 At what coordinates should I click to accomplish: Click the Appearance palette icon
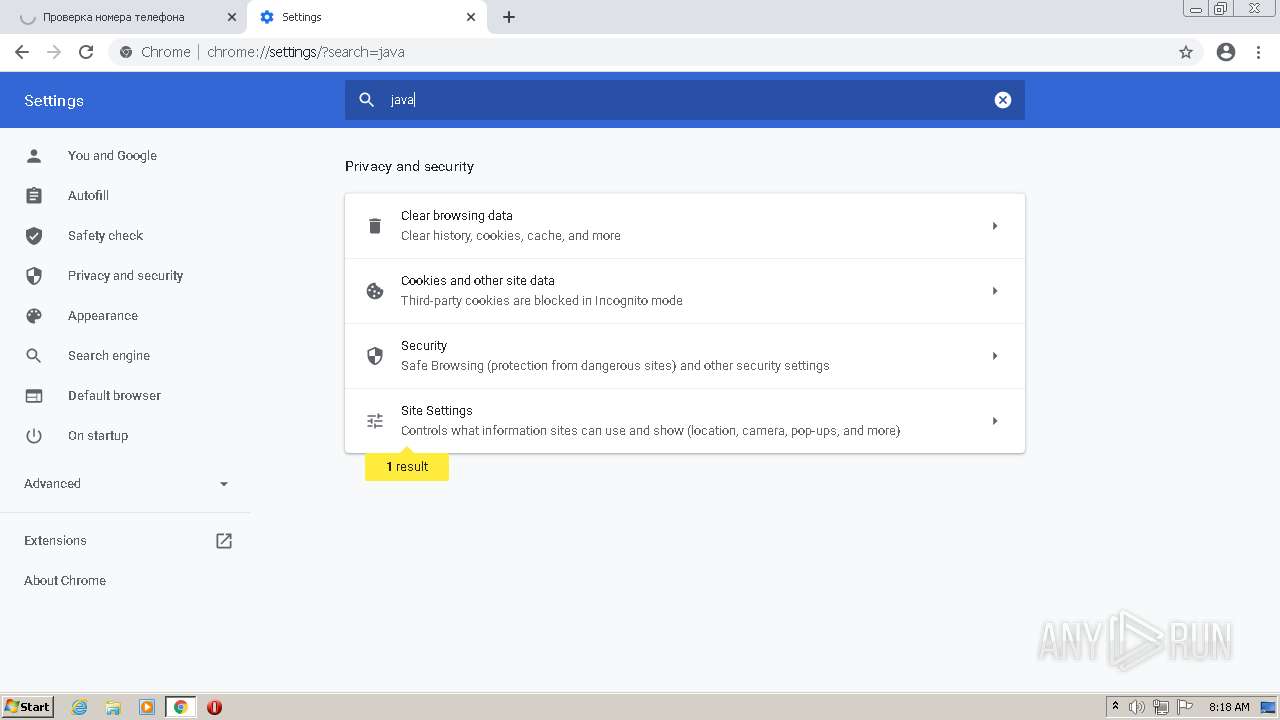click(x=34, y=316)
